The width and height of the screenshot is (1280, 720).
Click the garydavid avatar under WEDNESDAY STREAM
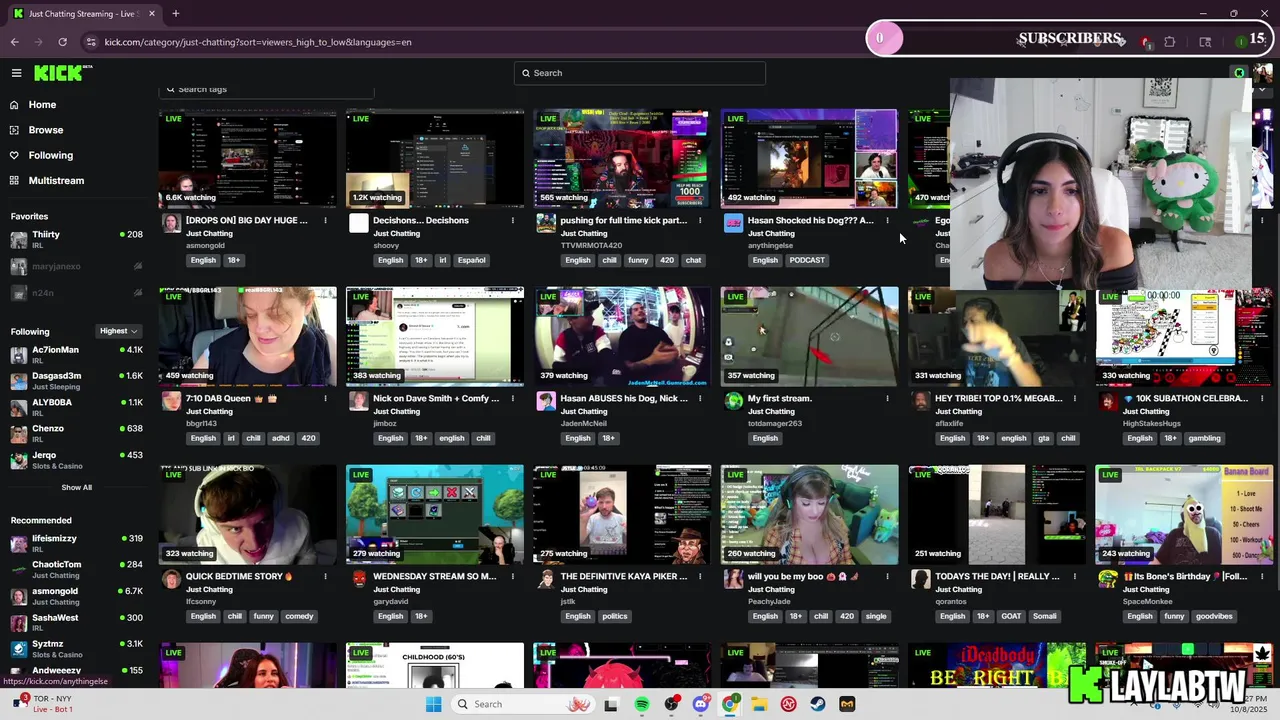[x=359, y=579]
